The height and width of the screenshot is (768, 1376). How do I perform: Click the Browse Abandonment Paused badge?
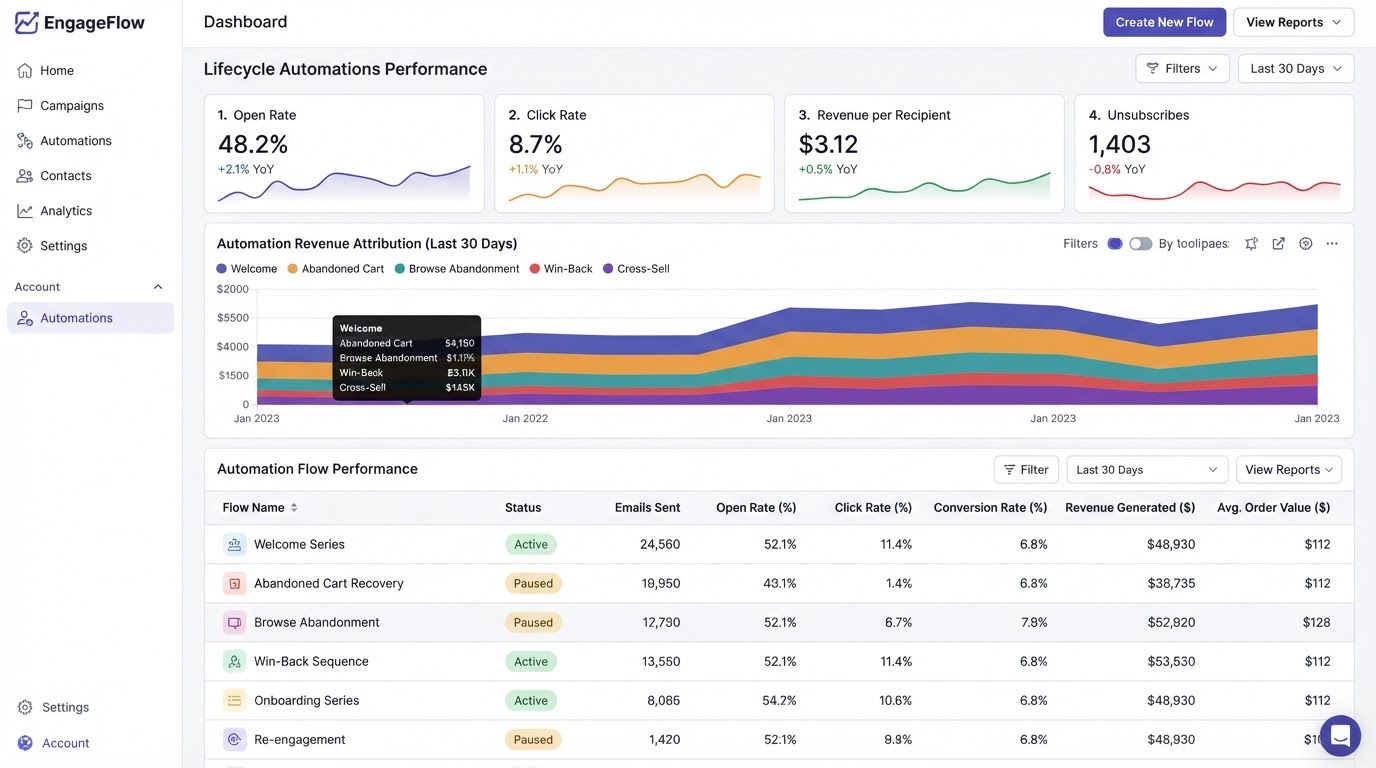533,623
